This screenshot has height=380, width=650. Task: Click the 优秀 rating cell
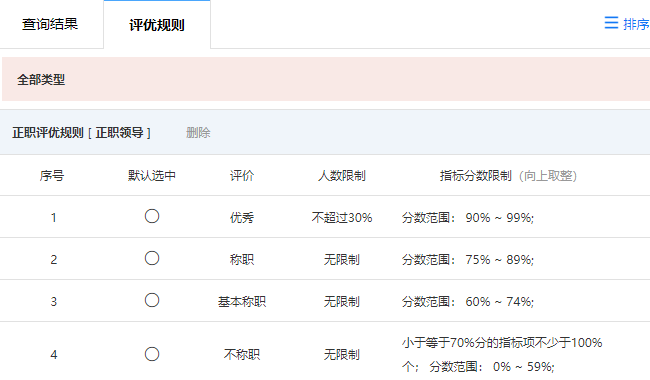pyautogui.click(x=242, y=218)
